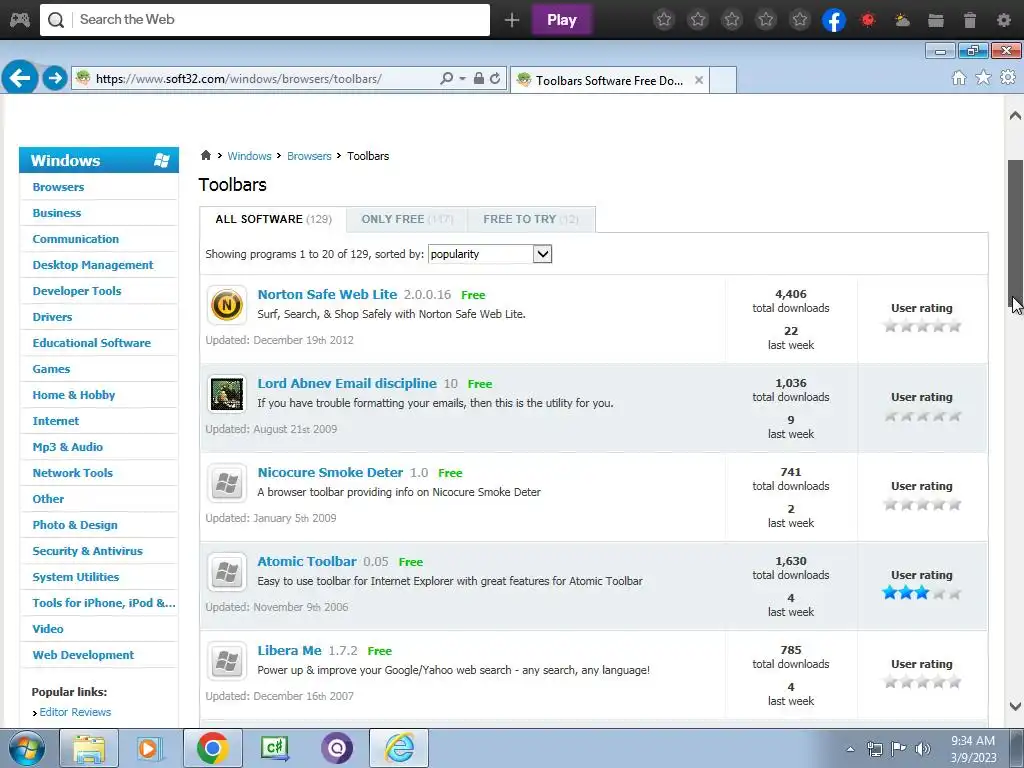This screenshot has height=768, width=1024.
Task: Go to browser home page icon
Action: tap(959, 78)
